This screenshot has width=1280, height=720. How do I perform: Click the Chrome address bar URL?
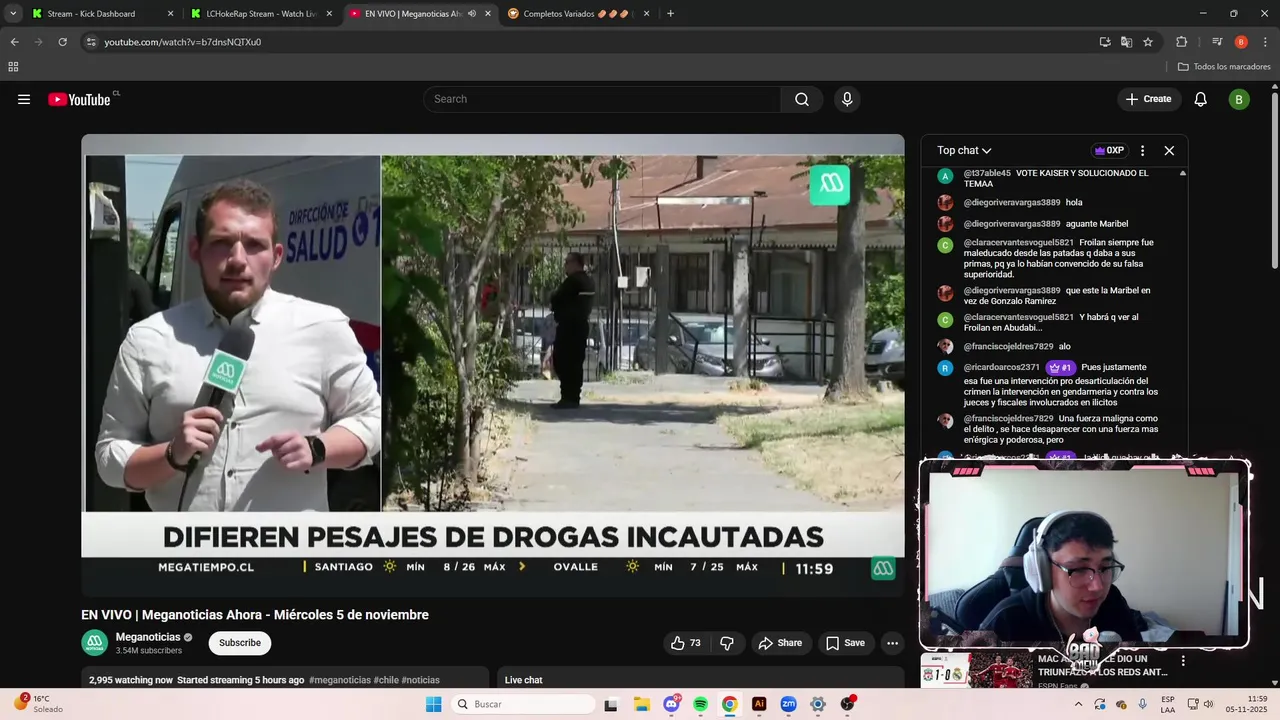(x=183, y=42)
